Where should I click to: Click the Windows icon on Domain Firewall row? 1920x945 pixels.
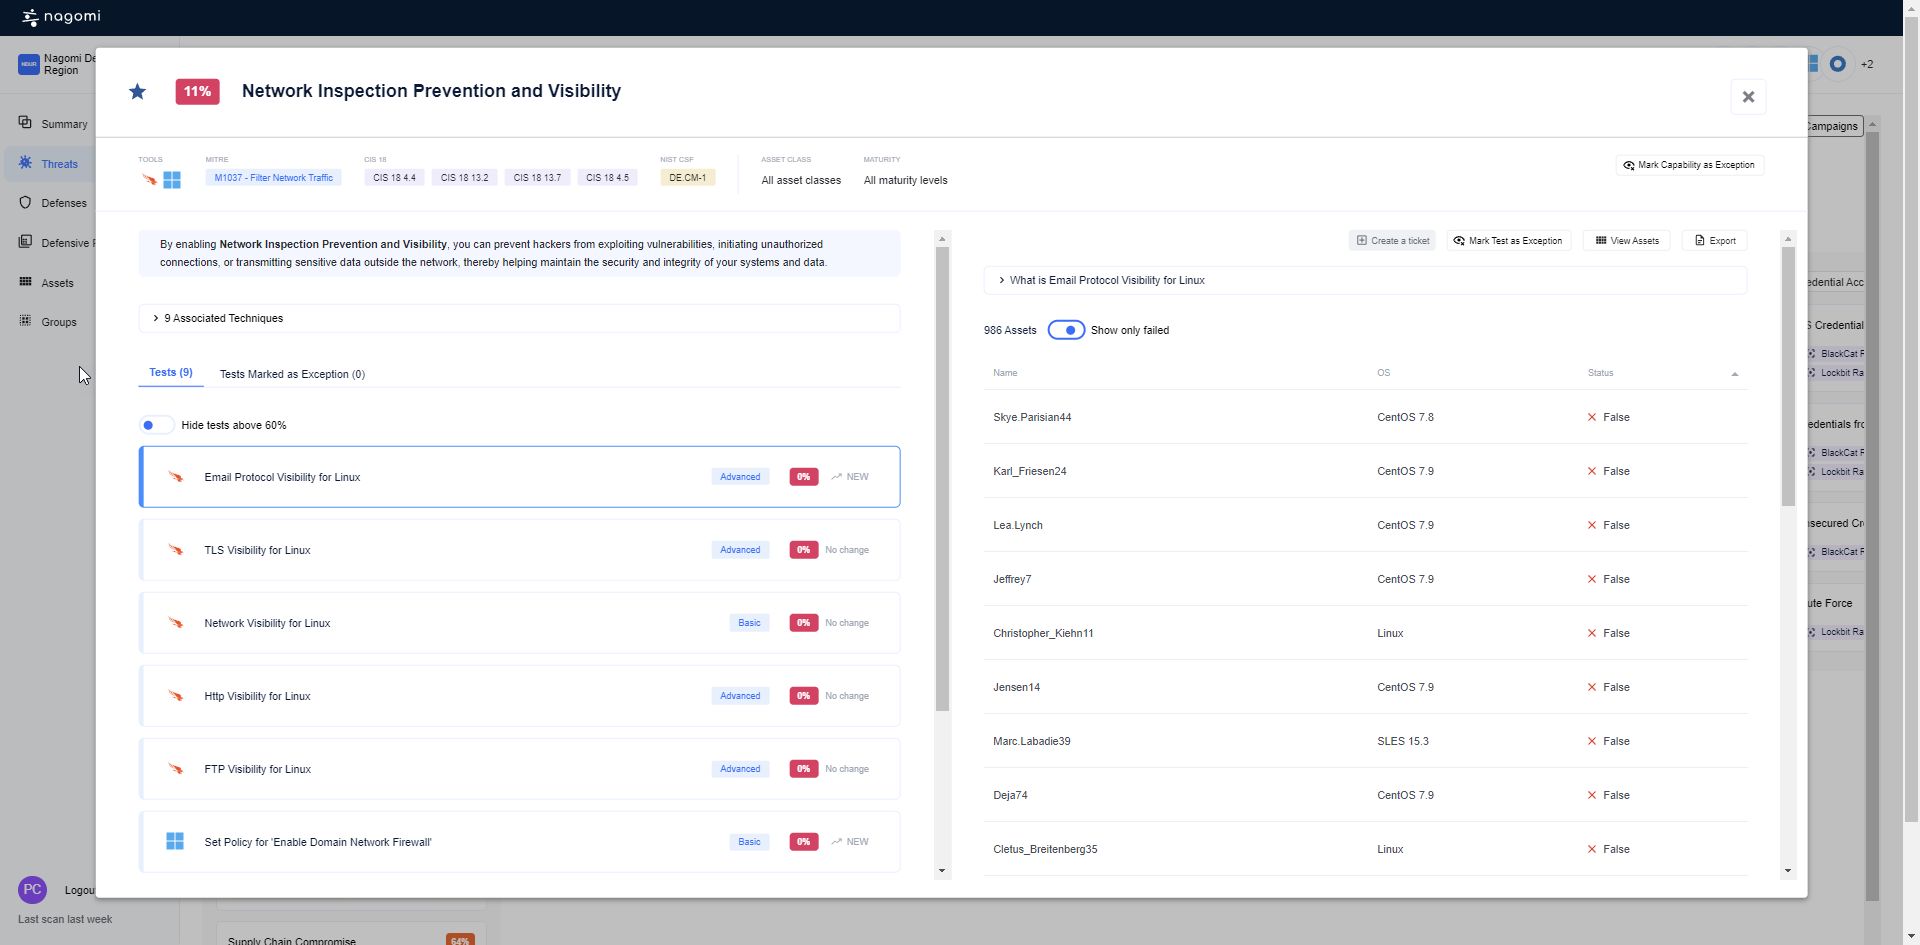click(175, 842)
